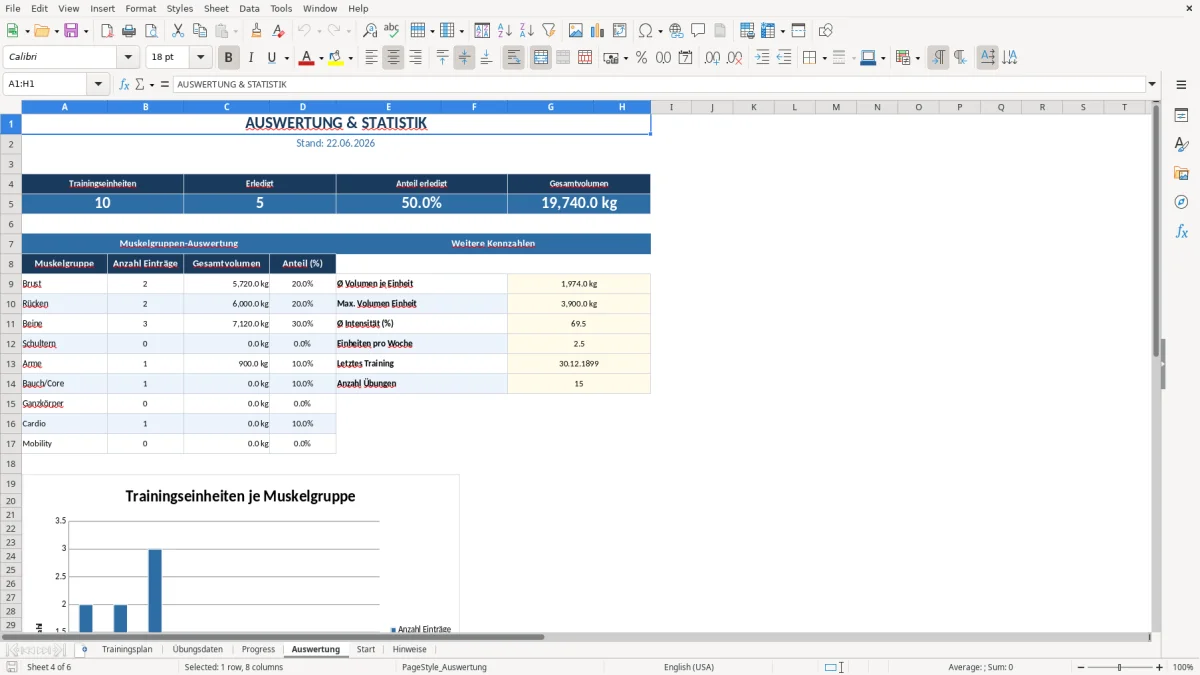Image resolution: width=1200 pixels, height=675 pixels.
Task: Click the Clear Direct Formatting icon
Action: tap(279, 31)
